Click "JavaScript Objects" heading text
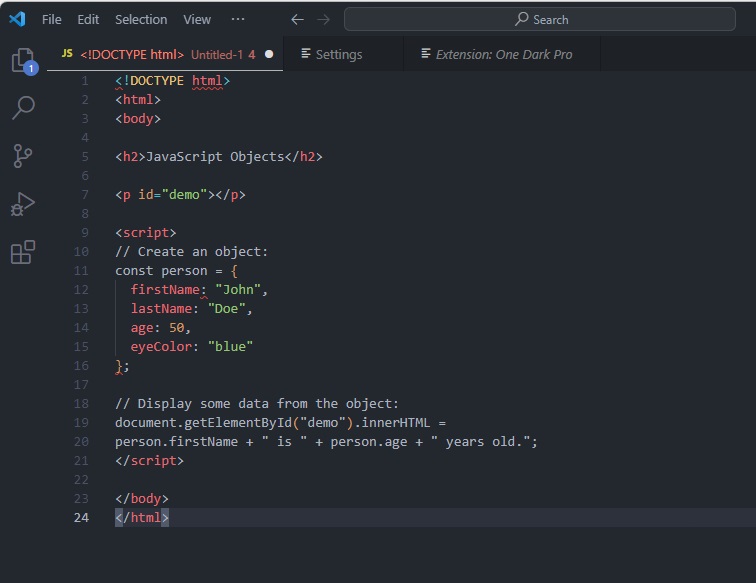The image size is (756, 583). click(x=215, y=157)
